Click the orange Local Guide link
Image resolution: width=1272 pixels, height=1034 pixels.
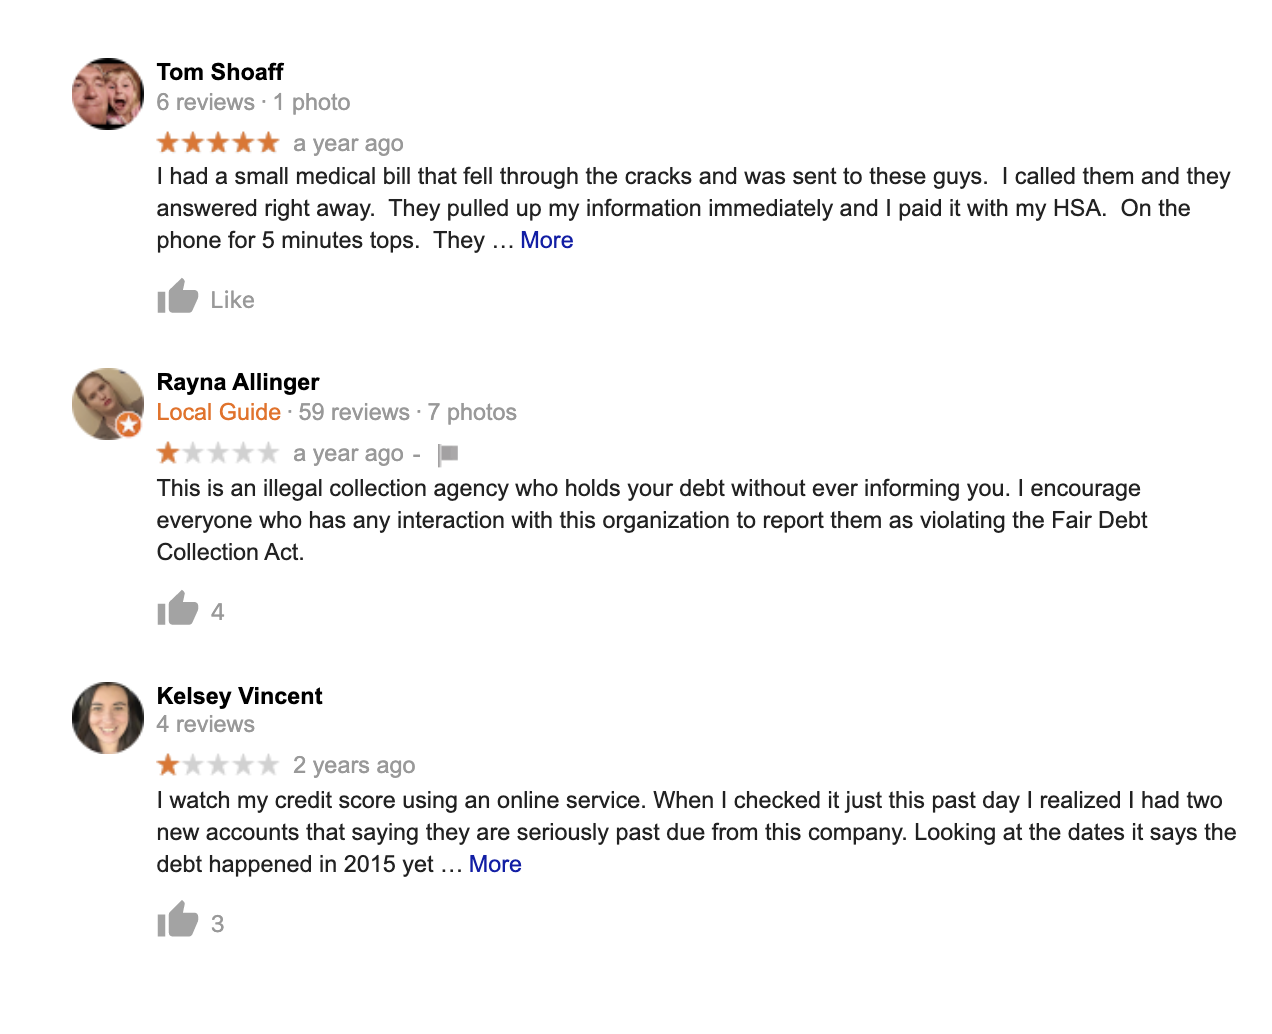tap(219, 412)
